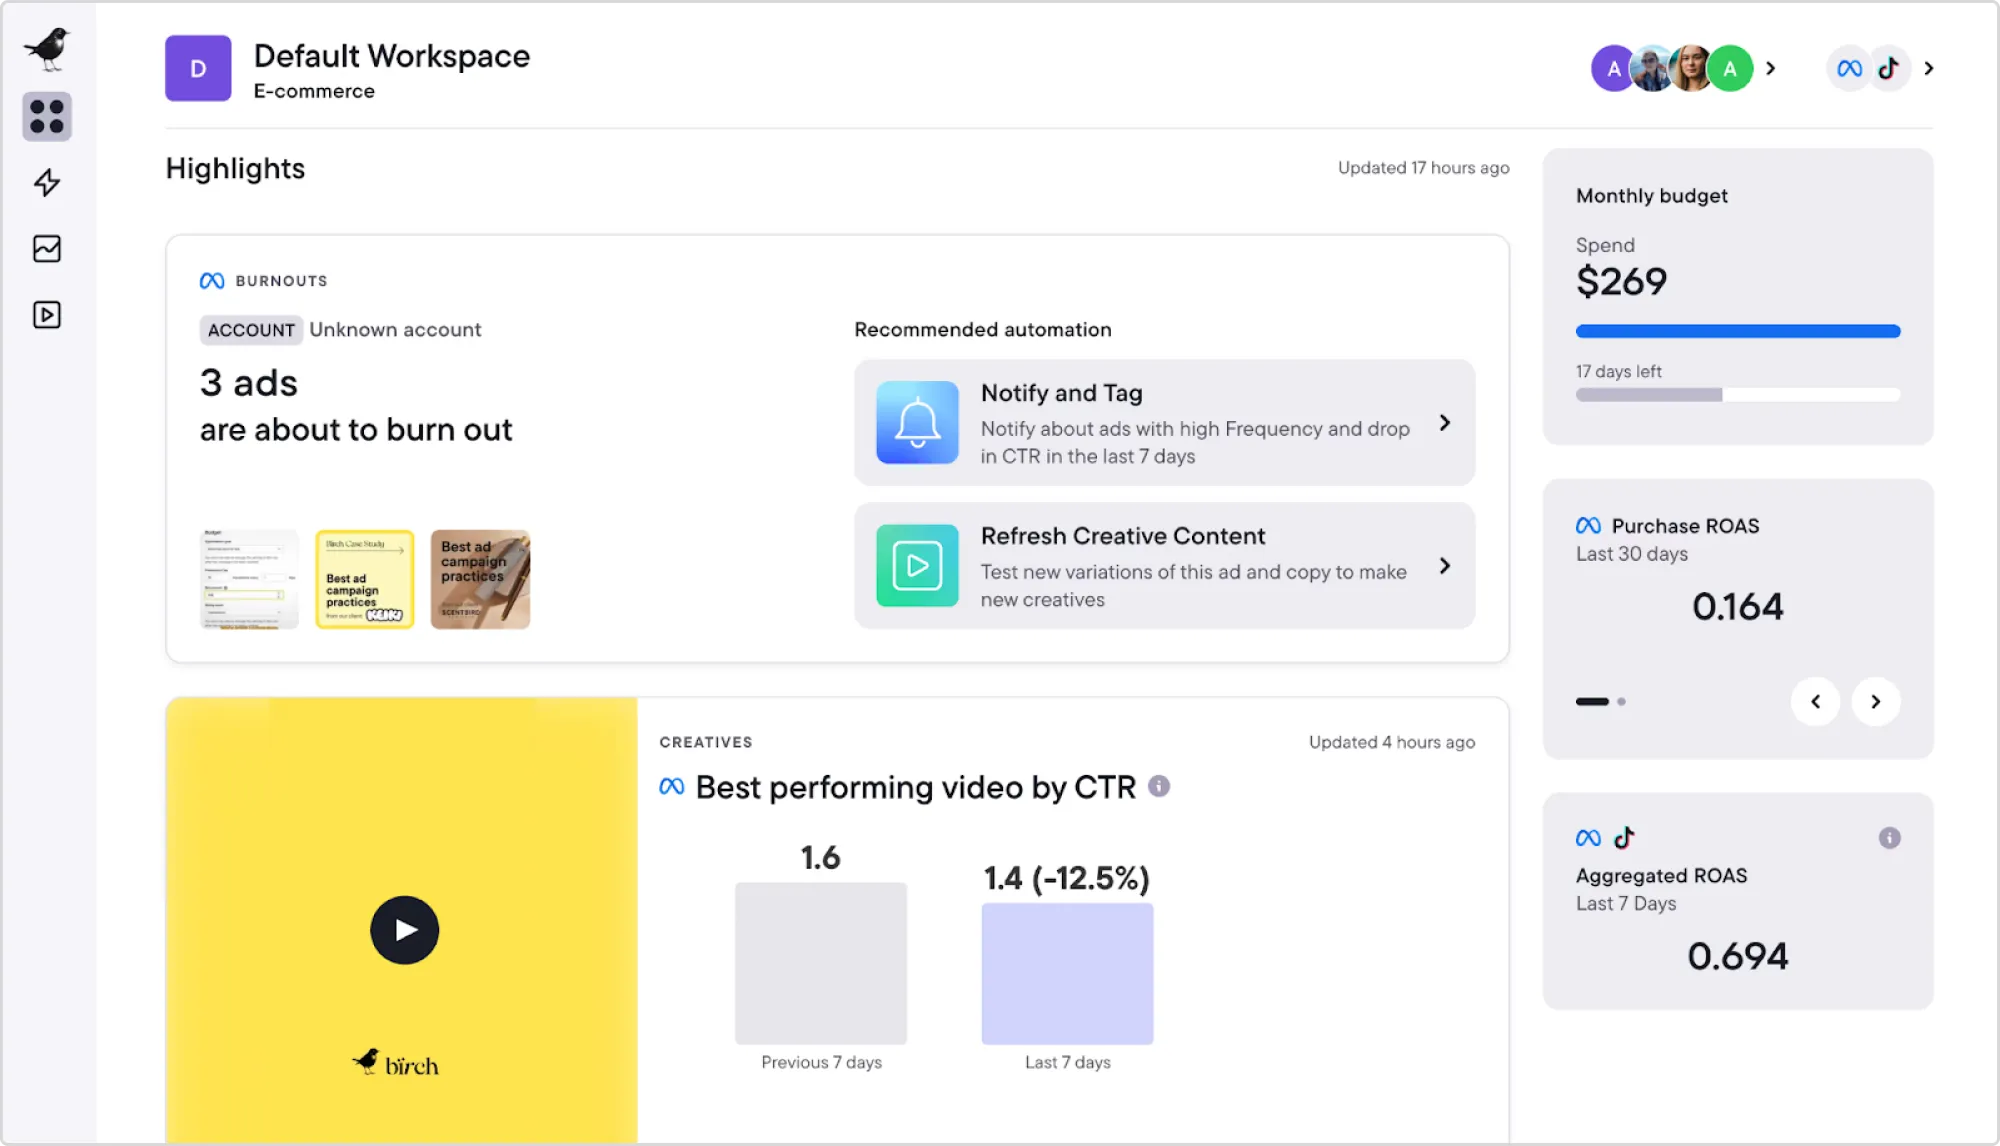Image resolution: width=2000 pixels, height=1146 pixels.
Task: Open the analytics chart icon in the sidebar
Action: (46, 248)
